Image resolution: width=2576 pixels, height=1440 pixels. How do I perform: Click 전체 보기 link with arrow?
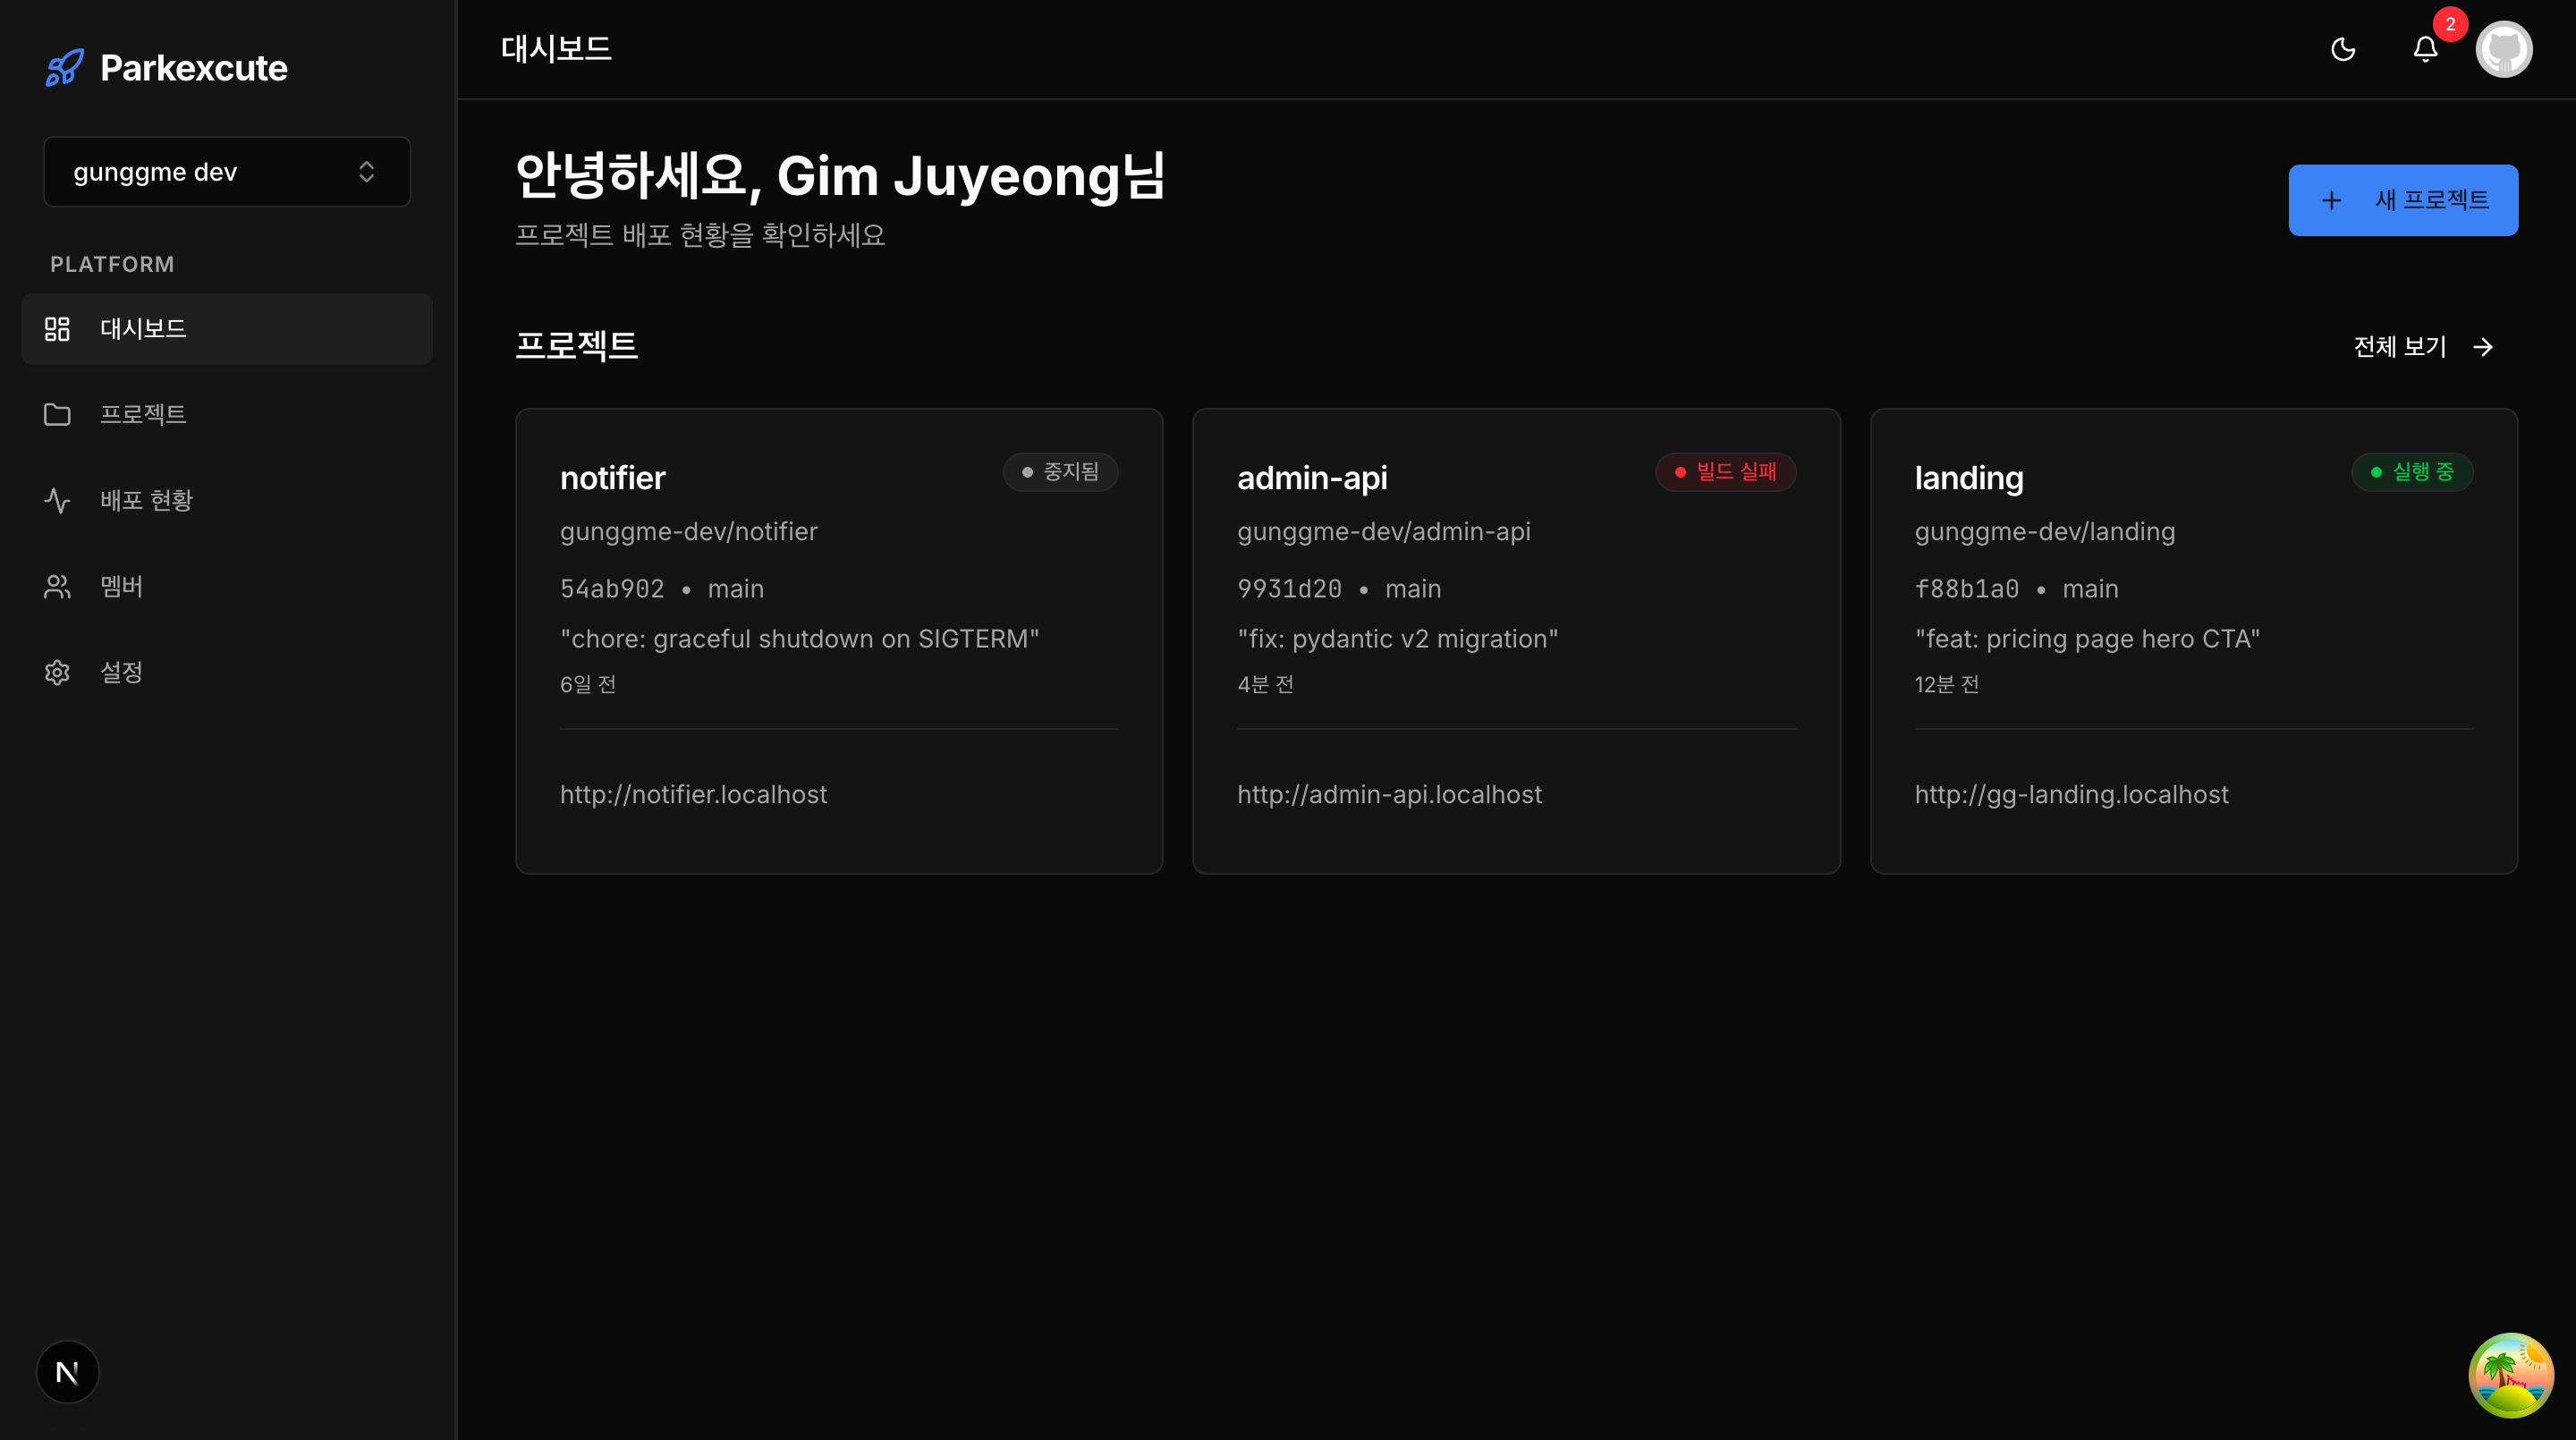coord(2422,347)
